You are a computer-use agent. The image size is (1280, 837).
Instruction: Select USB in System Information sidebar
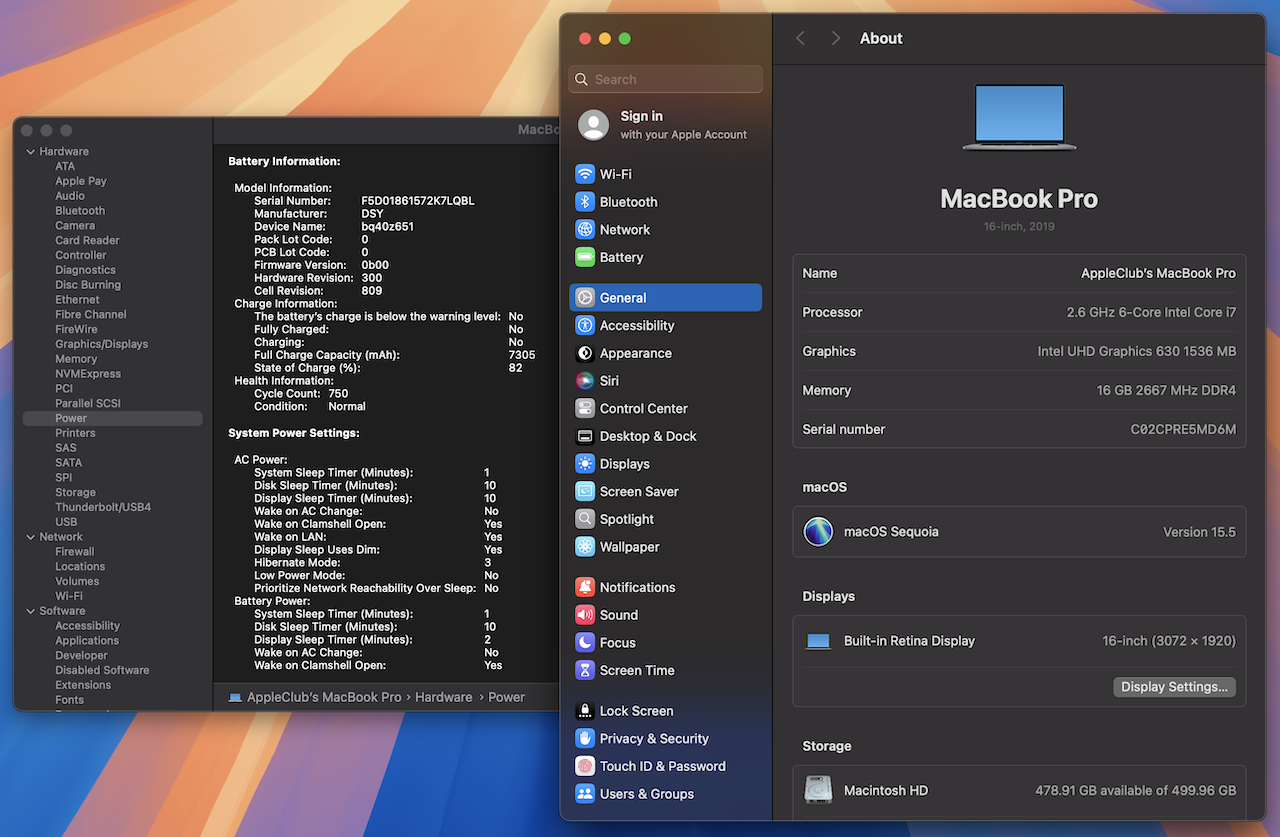point(66,522)
